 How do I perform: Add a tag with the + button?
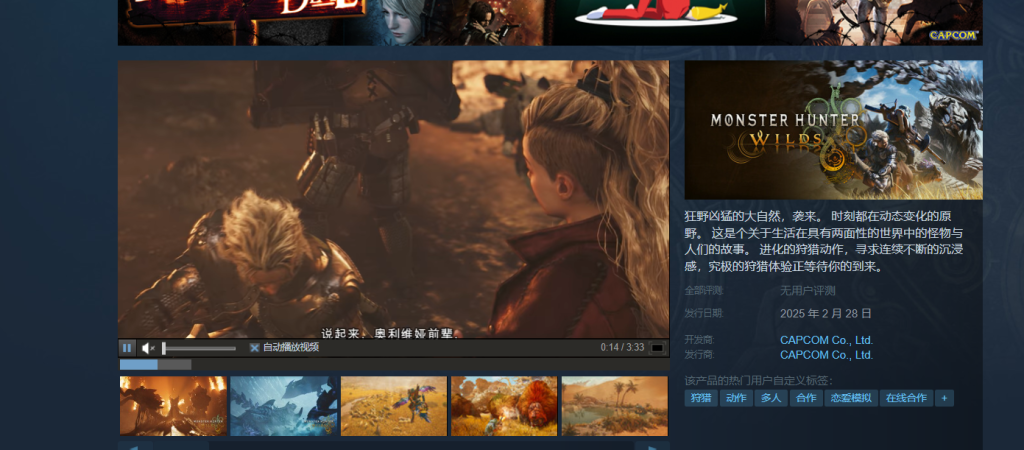(x=944, y=398)
